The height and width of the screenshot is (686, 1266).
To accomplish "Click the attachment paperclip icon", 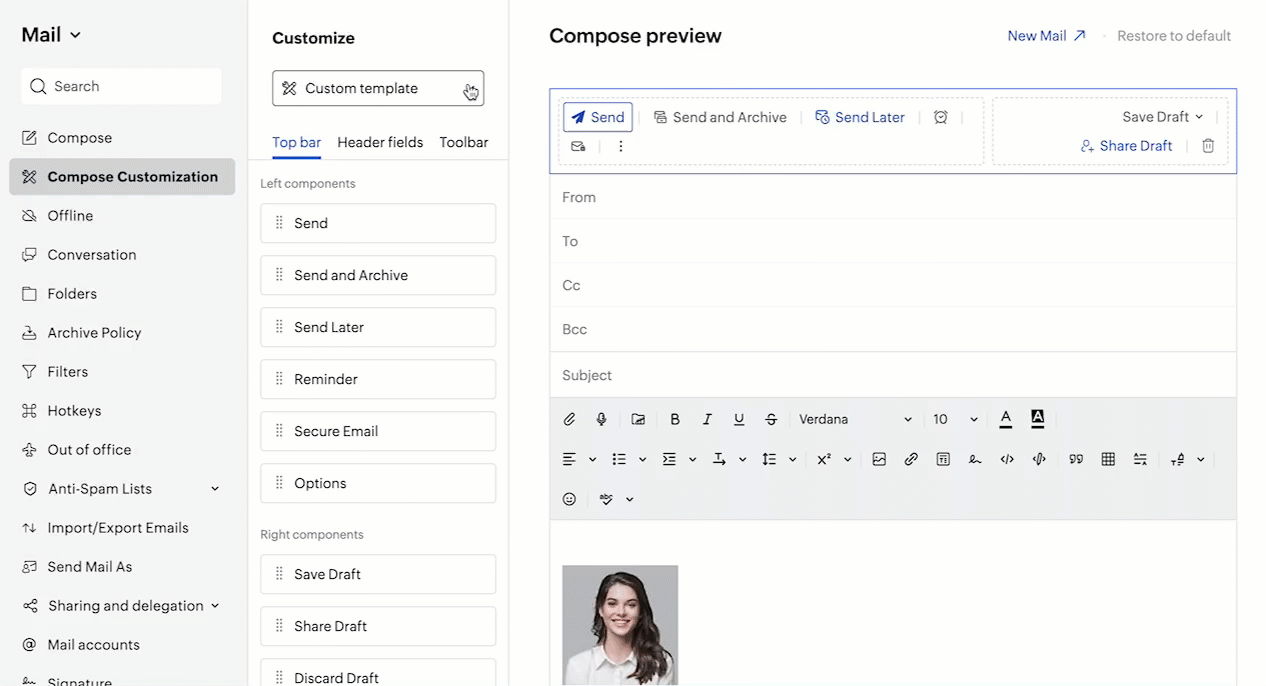I will (569, 420).
